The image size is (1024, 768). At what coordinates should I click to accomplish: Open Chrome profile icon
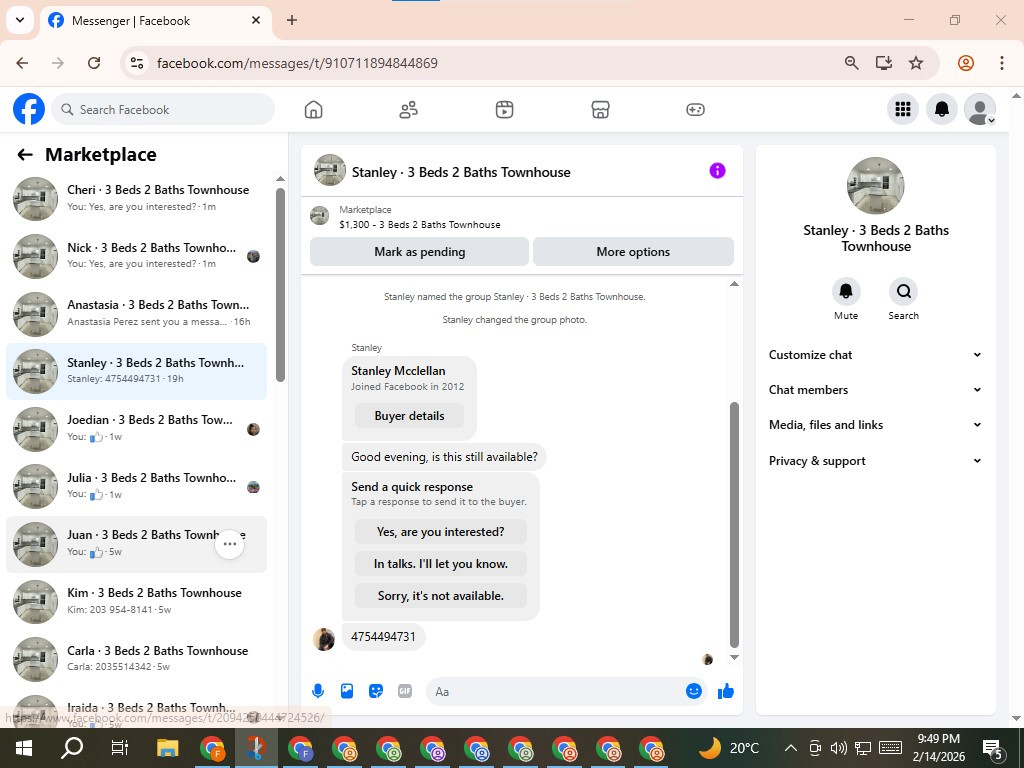[966, 63]
